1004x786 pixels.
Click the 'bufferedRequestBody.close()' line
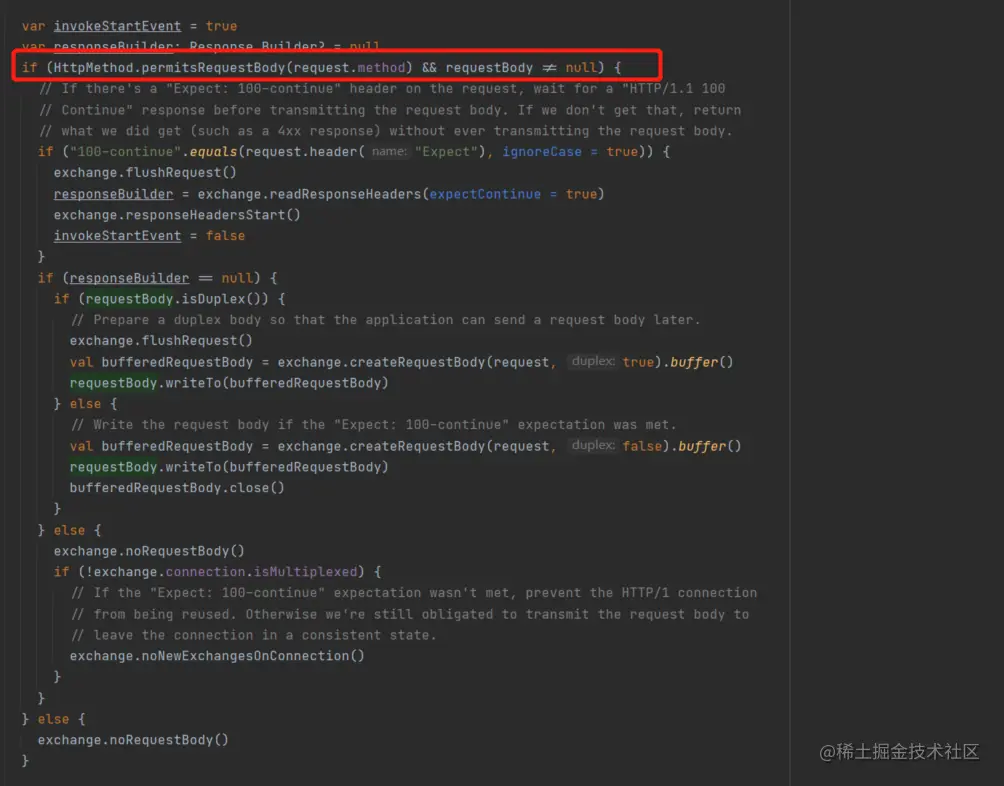point(177,488)
